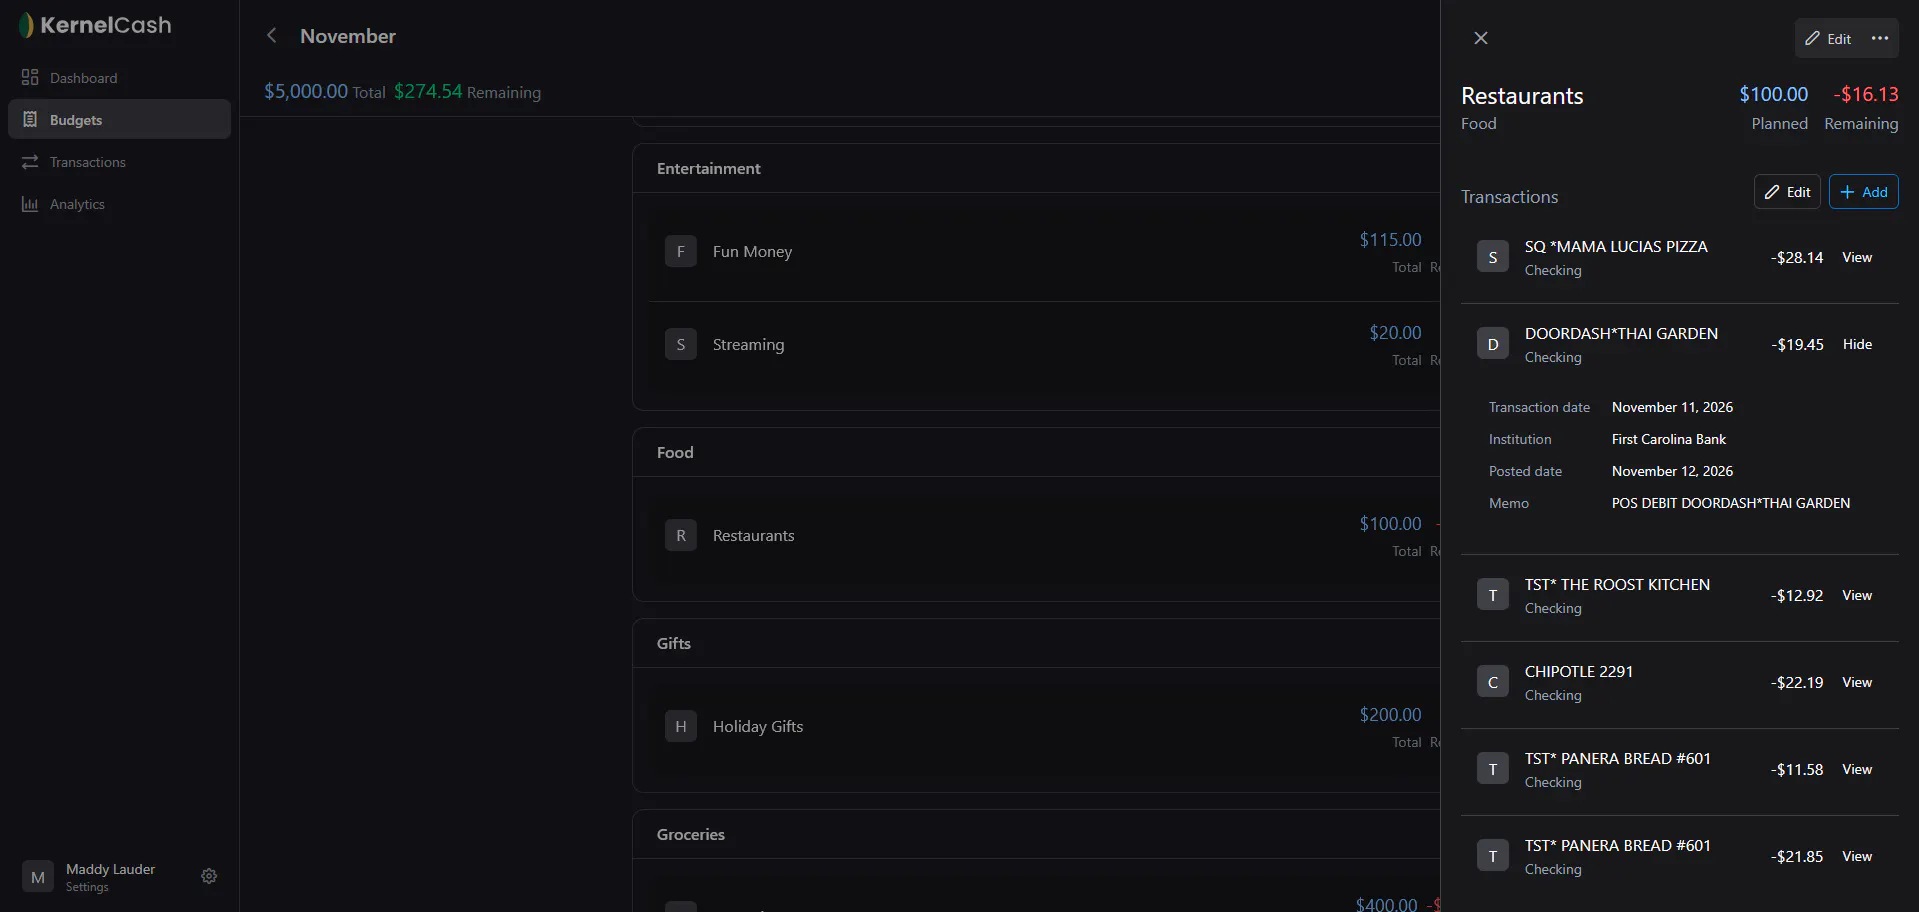Click the Entertainment category header
Image resolution: width=1919 pixels, height=912 pixels.
pyautogui.click(x=1036, y=169)
